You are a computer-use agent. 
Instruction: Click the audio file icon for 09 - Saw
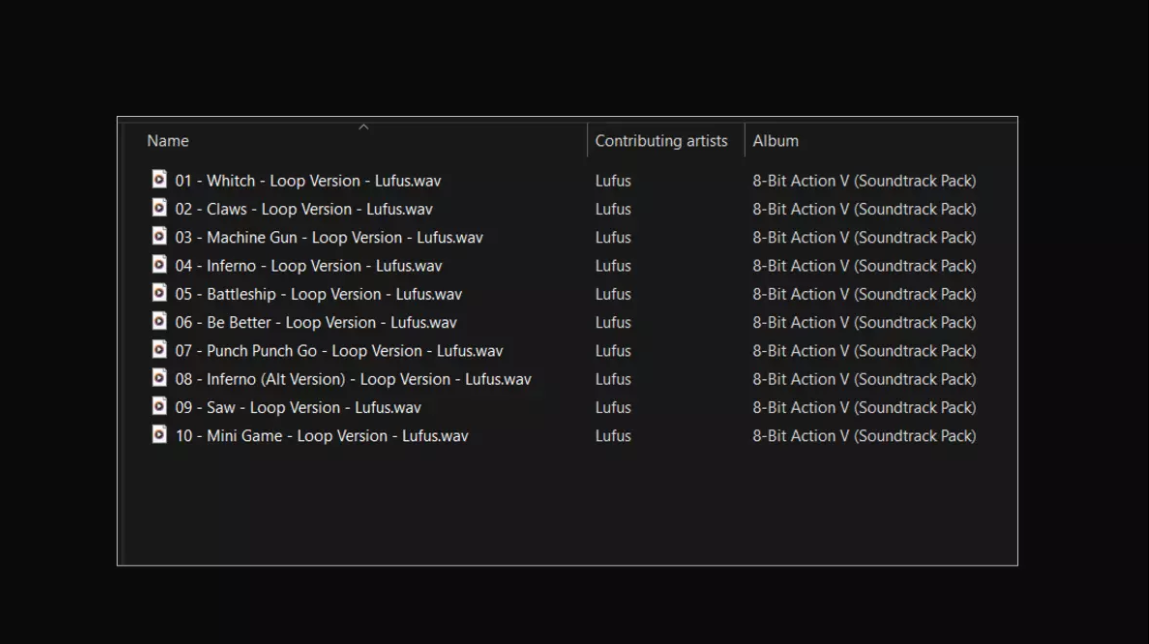pyautogui.click(x=159, y=406)
